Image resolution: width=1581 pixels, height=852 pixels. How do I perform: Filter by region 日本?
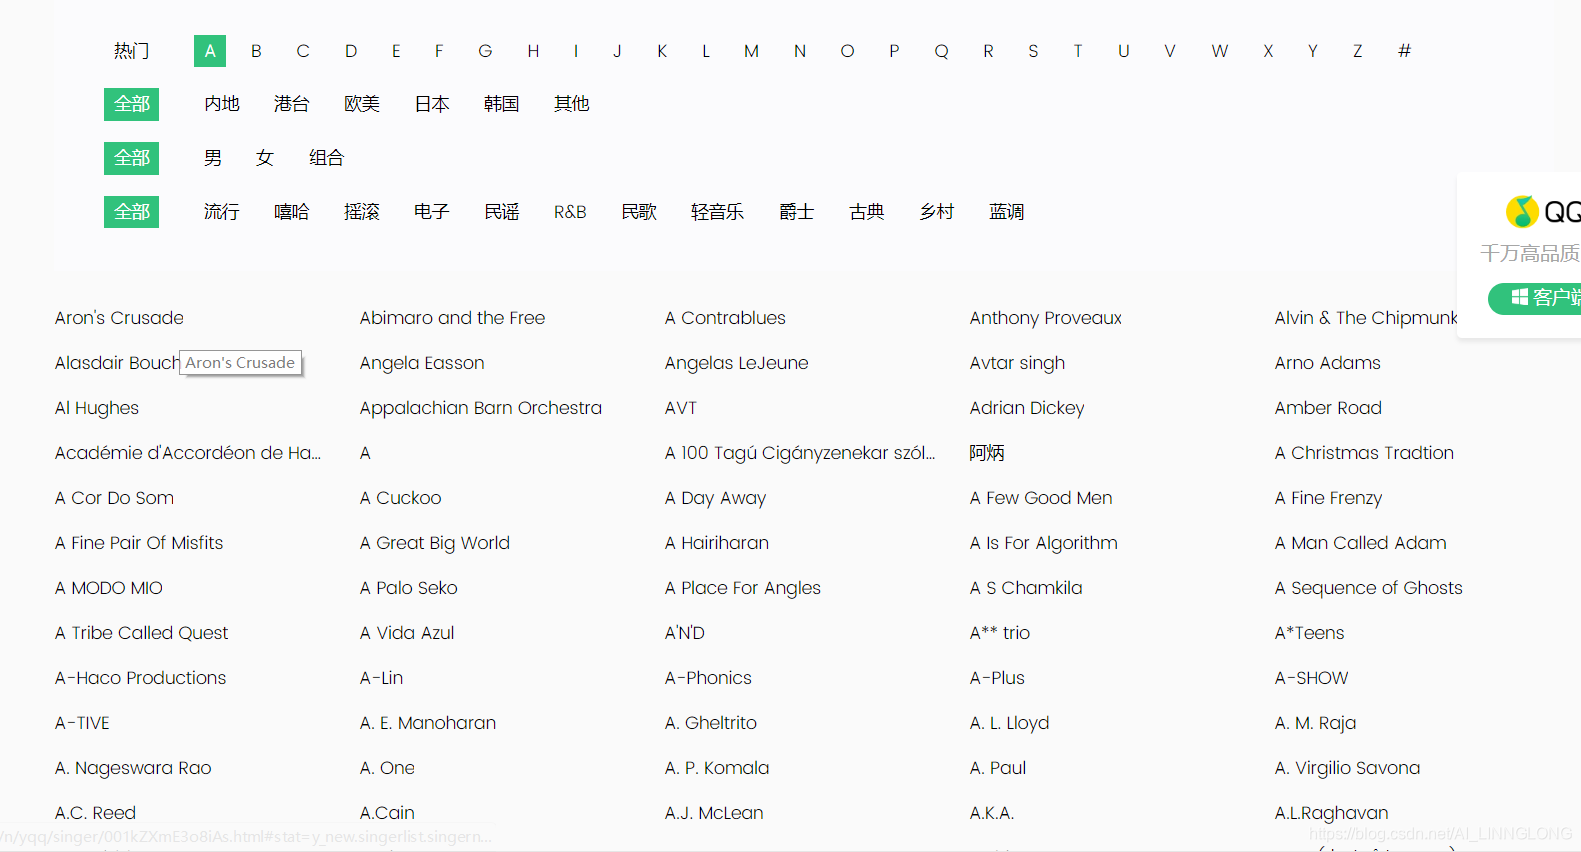tap(432, 104)
